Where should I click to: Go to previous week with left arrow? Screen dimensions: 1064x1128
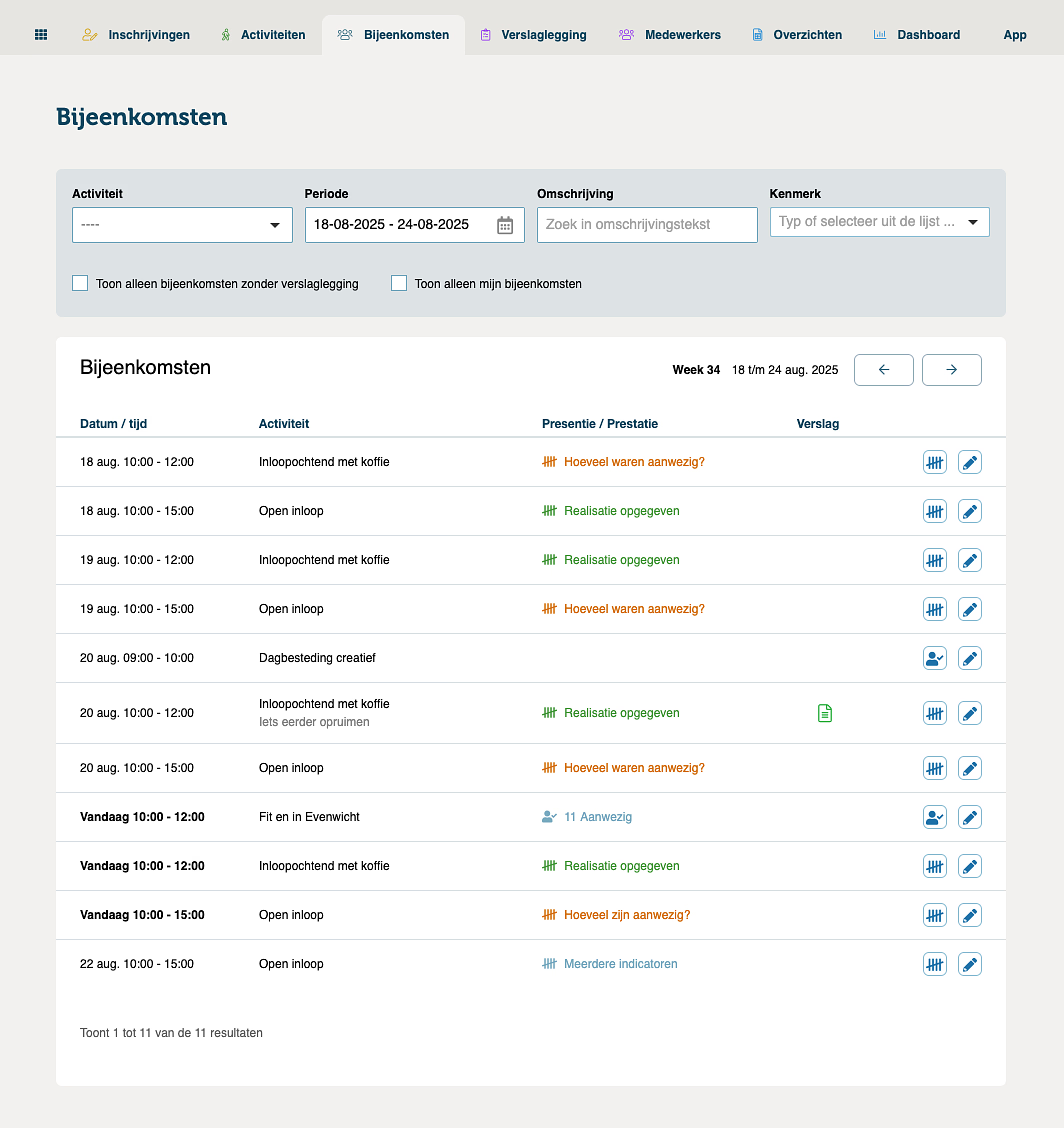pyautogui.click(x=883, y=370)
